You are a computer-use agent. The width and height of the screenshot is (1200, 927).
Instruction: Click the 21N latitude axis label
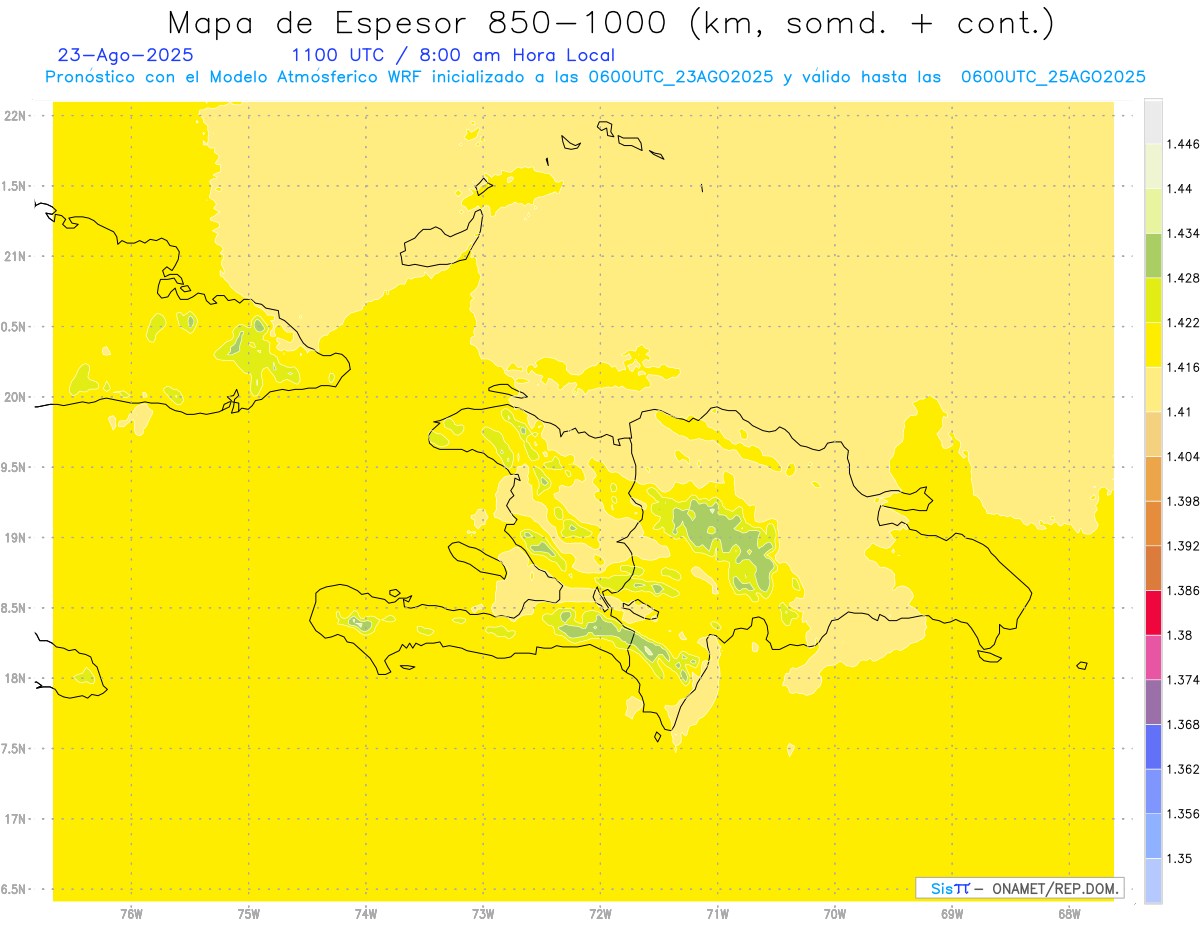click(x=16, y=257)
